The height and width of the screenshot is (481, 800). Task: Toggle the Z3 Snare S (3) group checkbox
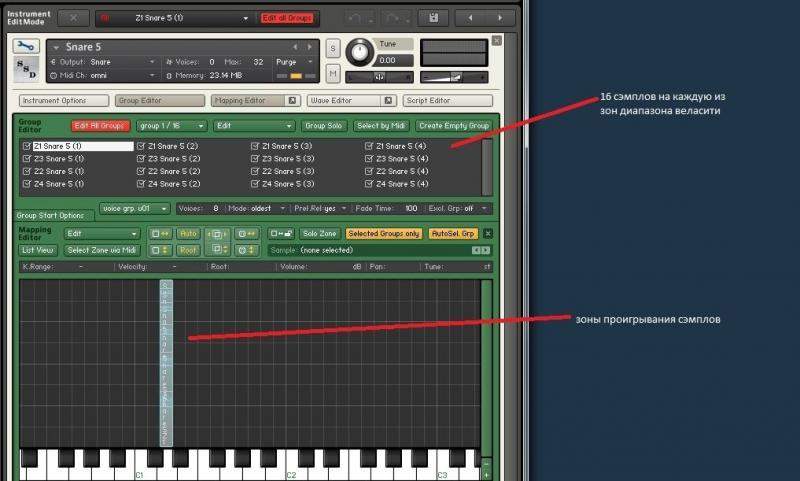[254, 159]
